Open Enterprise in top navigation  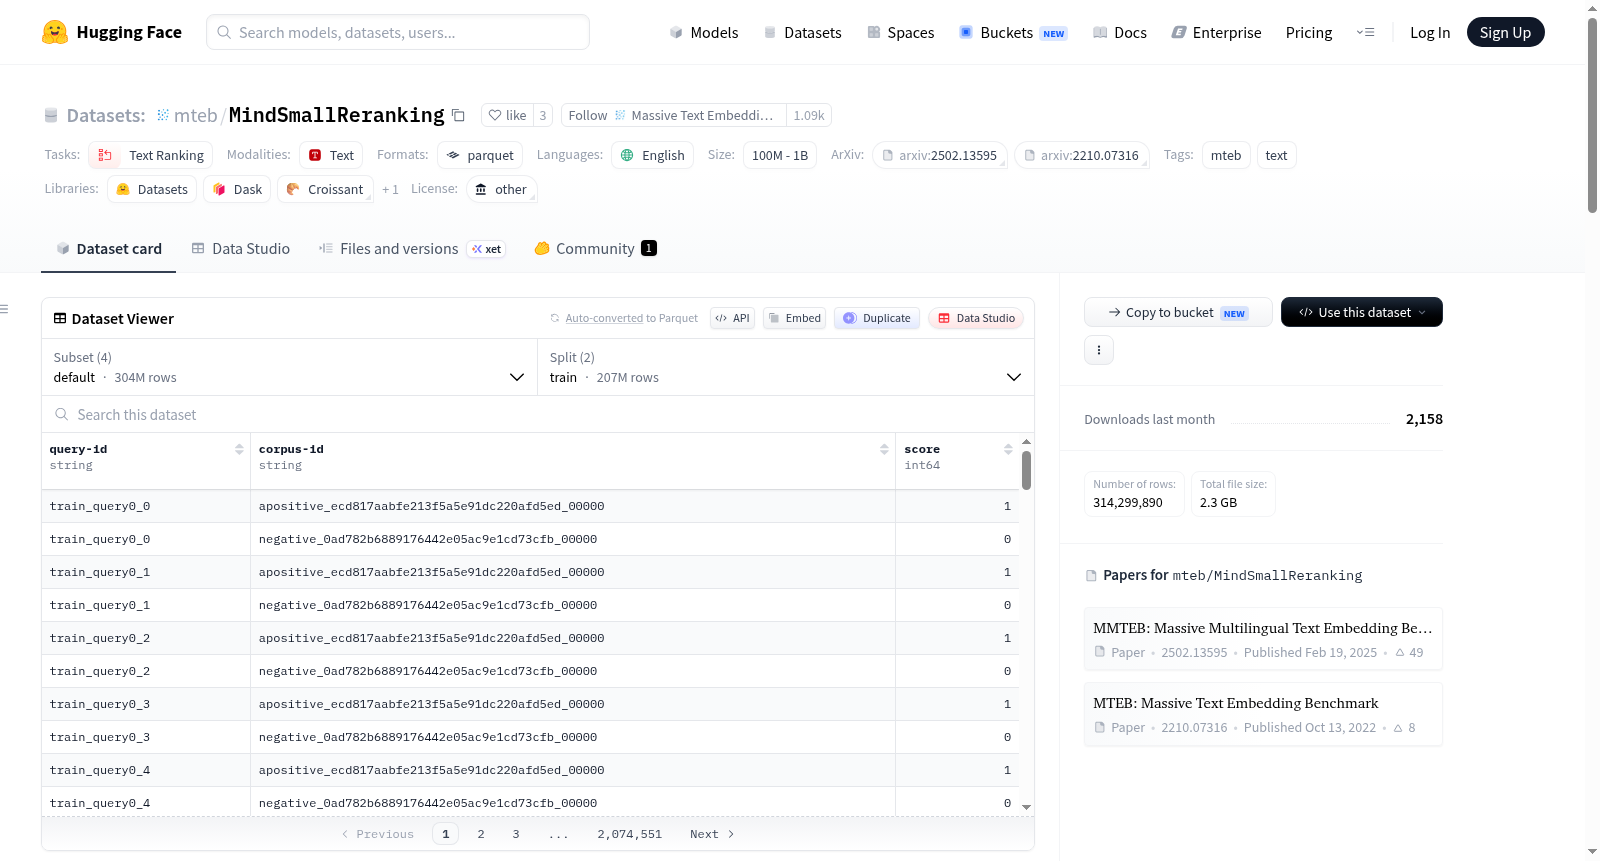[x=1216, y=32]
